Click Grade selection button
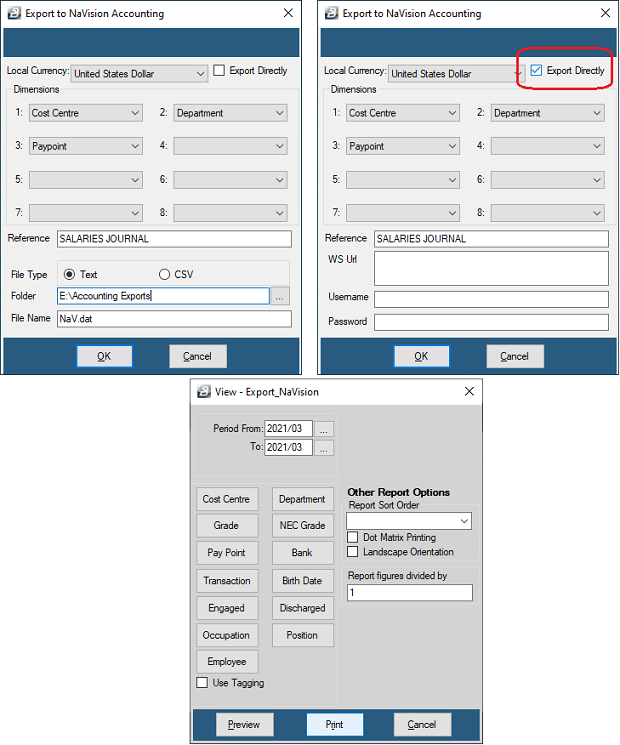Viewport: 620px width, 745px height. click(227, 525)
